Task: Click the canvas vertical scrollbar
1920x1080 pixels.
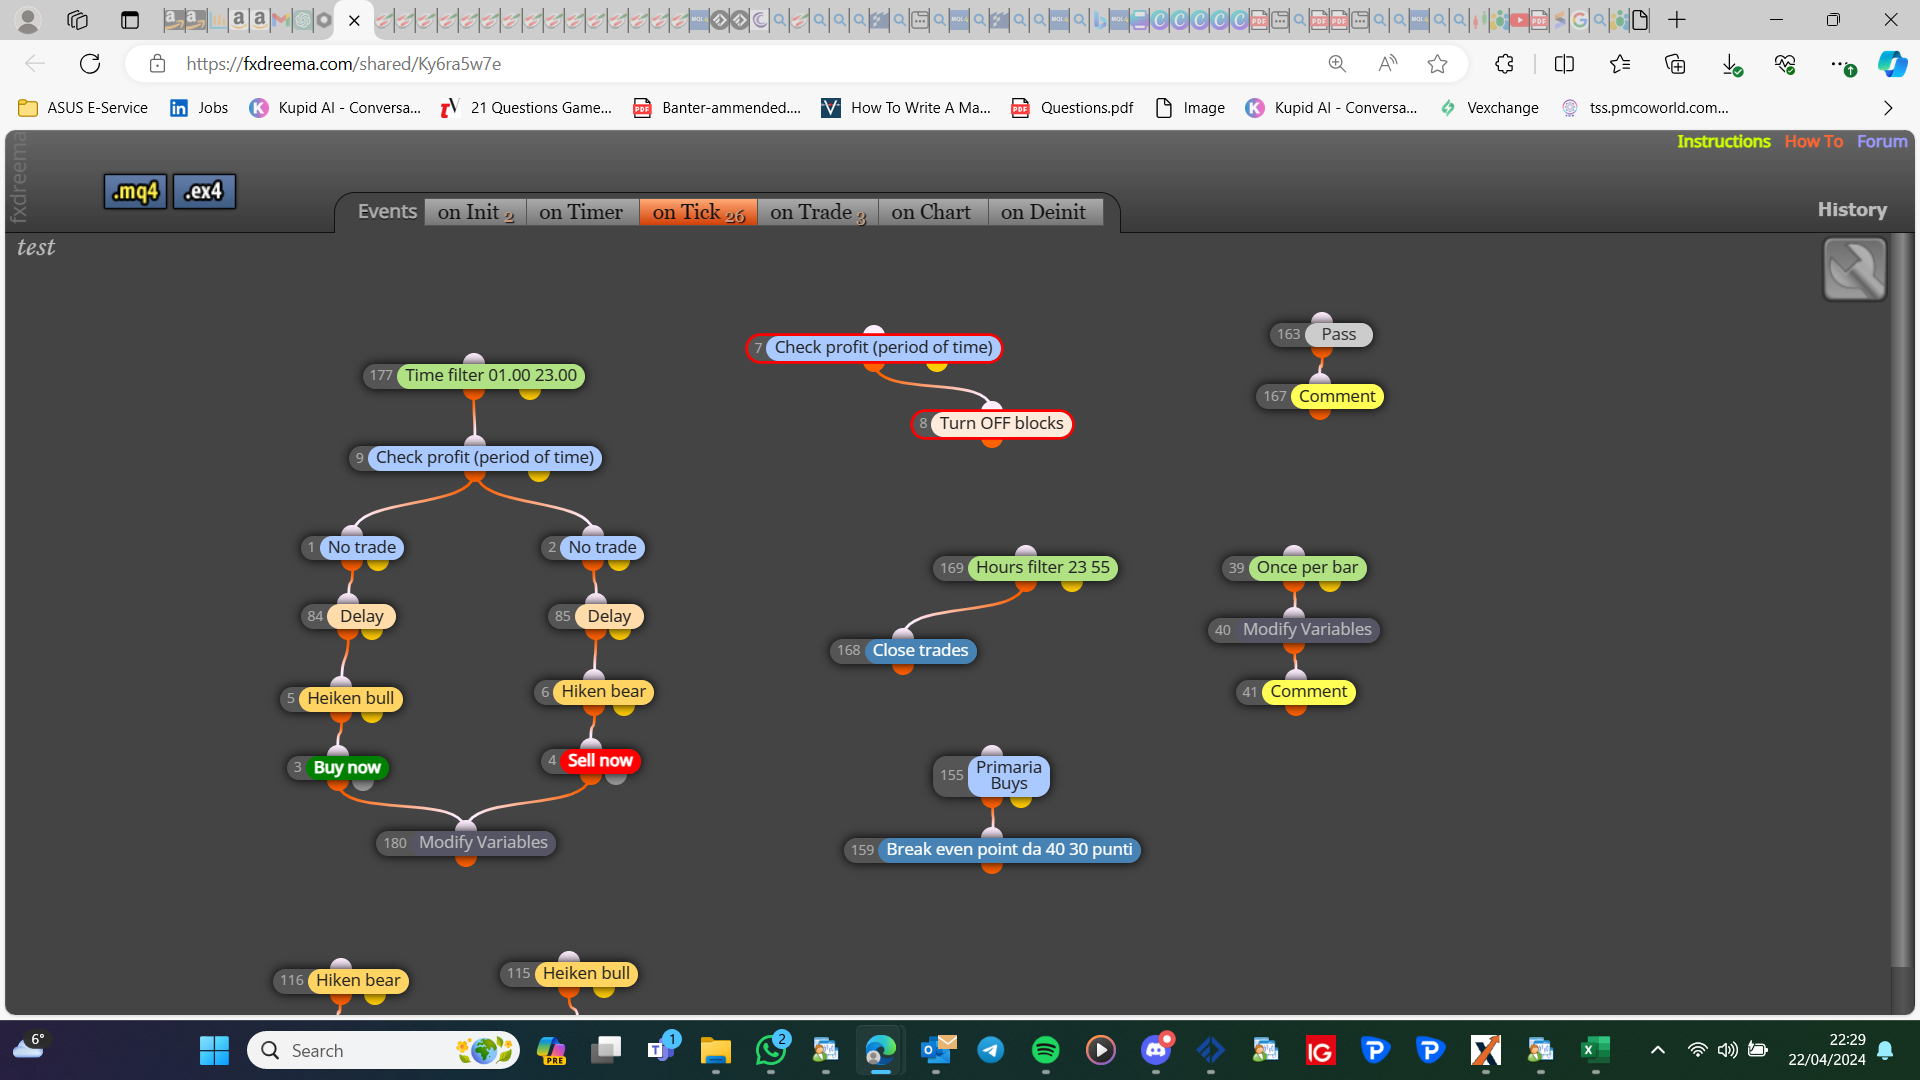Action: (1901, 600)
